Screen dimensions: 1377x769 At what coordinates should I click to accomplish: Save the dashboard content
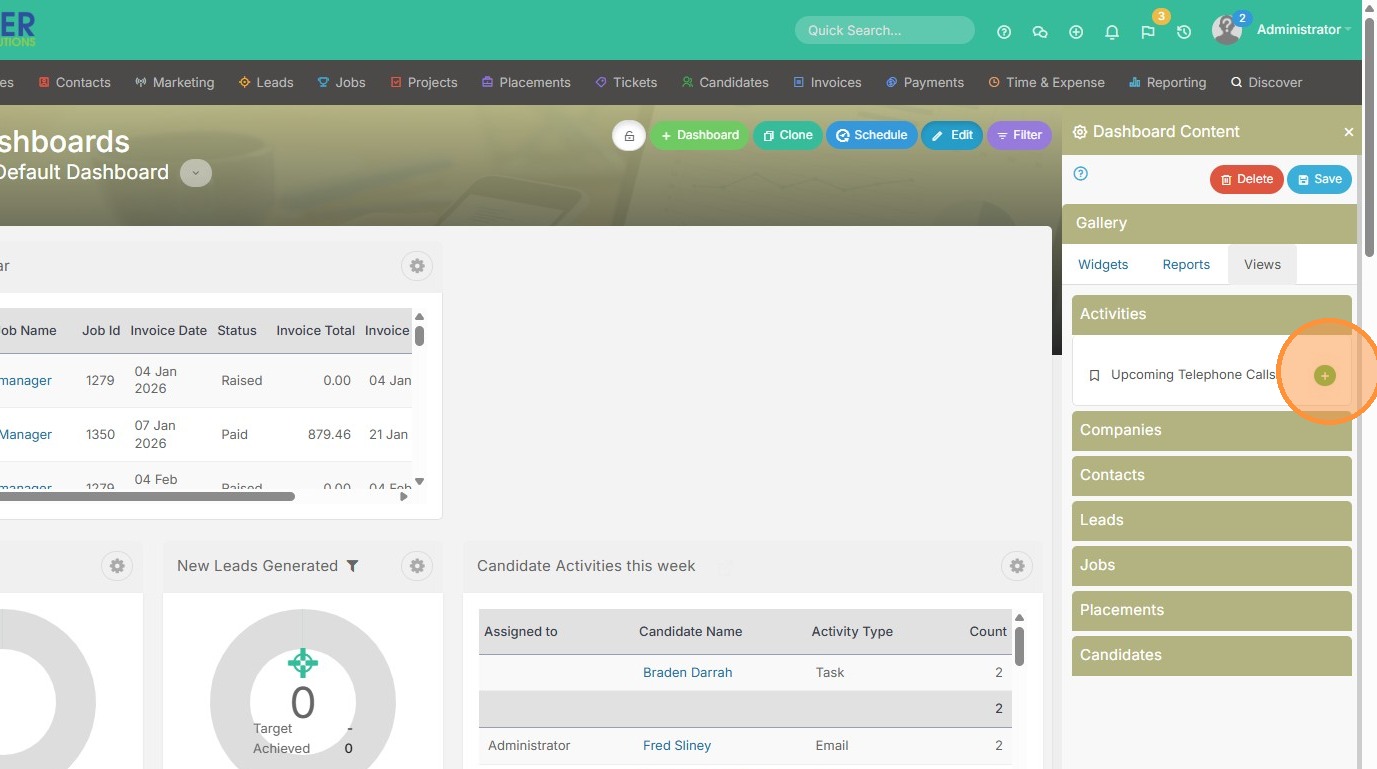(1320, 180)
